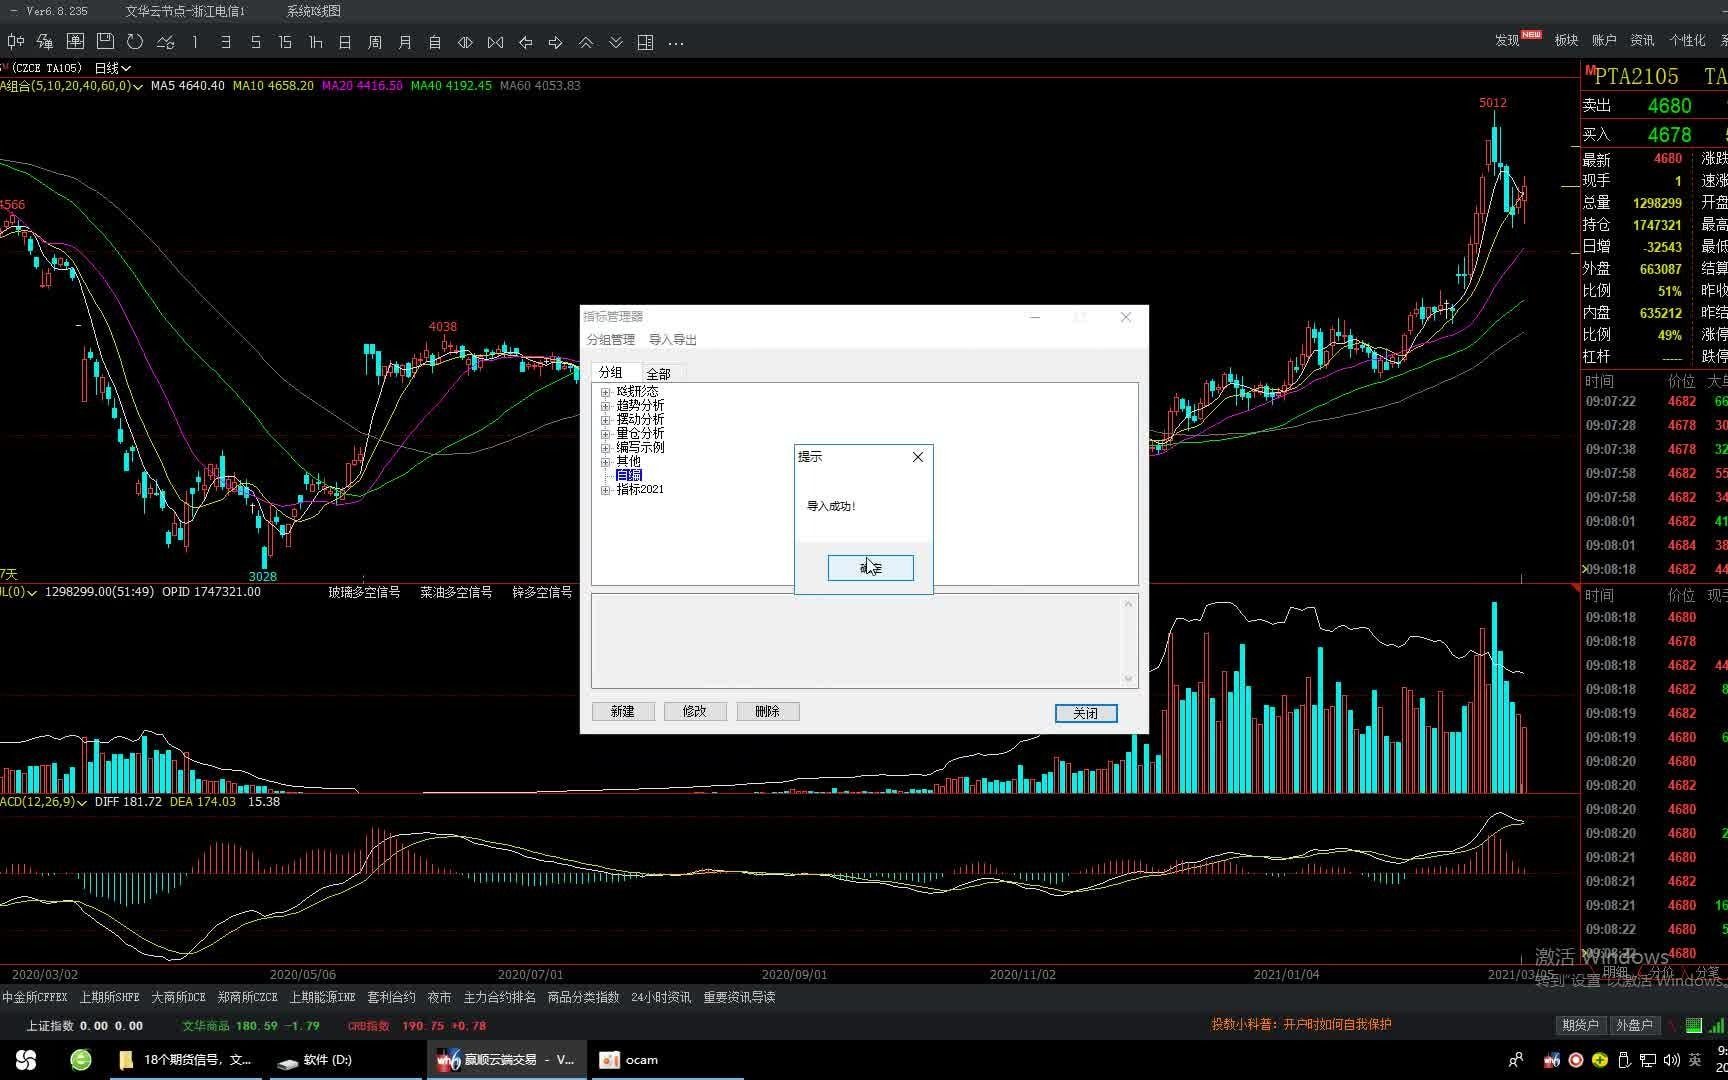Open the 导入导出 menu in indicator manager
The width and height of the screenshot is (1728, 1080).
click(672, 340)
